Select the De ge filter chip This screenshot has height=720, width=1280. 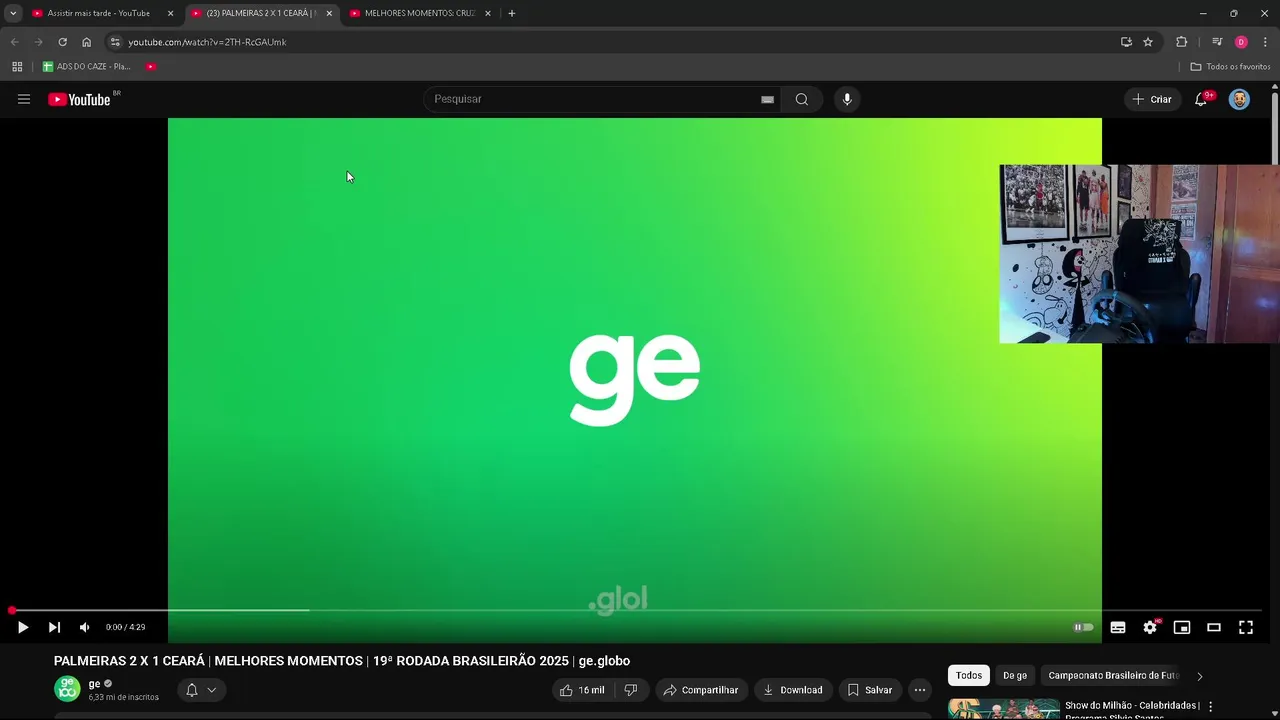tap(1015, 675)
